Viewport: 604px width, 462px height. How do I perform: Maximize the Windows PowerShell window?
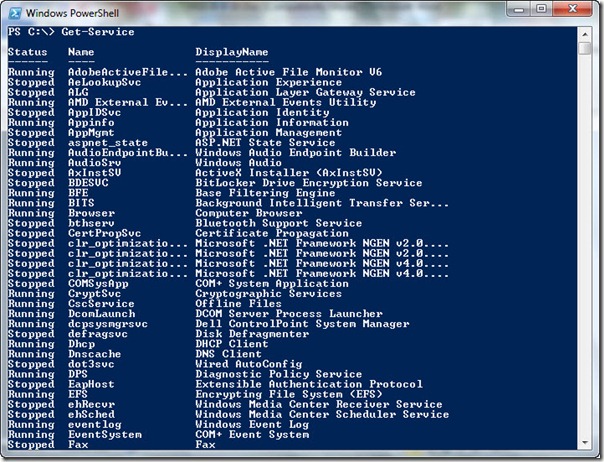(541, 9)
